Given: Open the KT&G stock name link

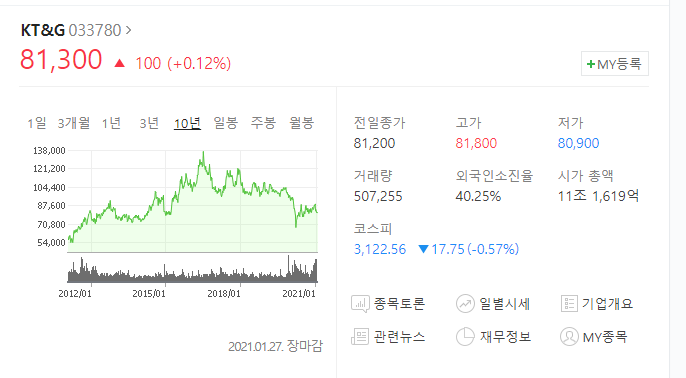Looking at the screenshot, I should 42,30.
